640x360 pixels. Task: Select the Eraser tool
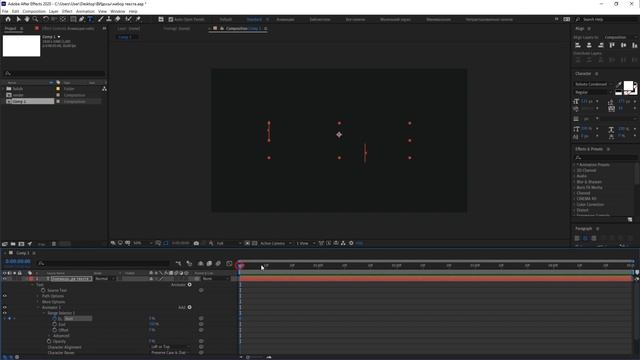[118, 19]
